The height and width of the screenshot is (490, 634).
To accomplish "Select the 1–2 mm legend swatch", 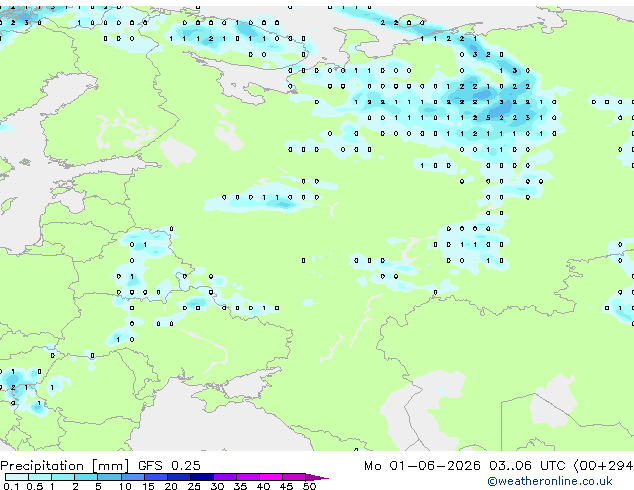I will click(63, 477).
